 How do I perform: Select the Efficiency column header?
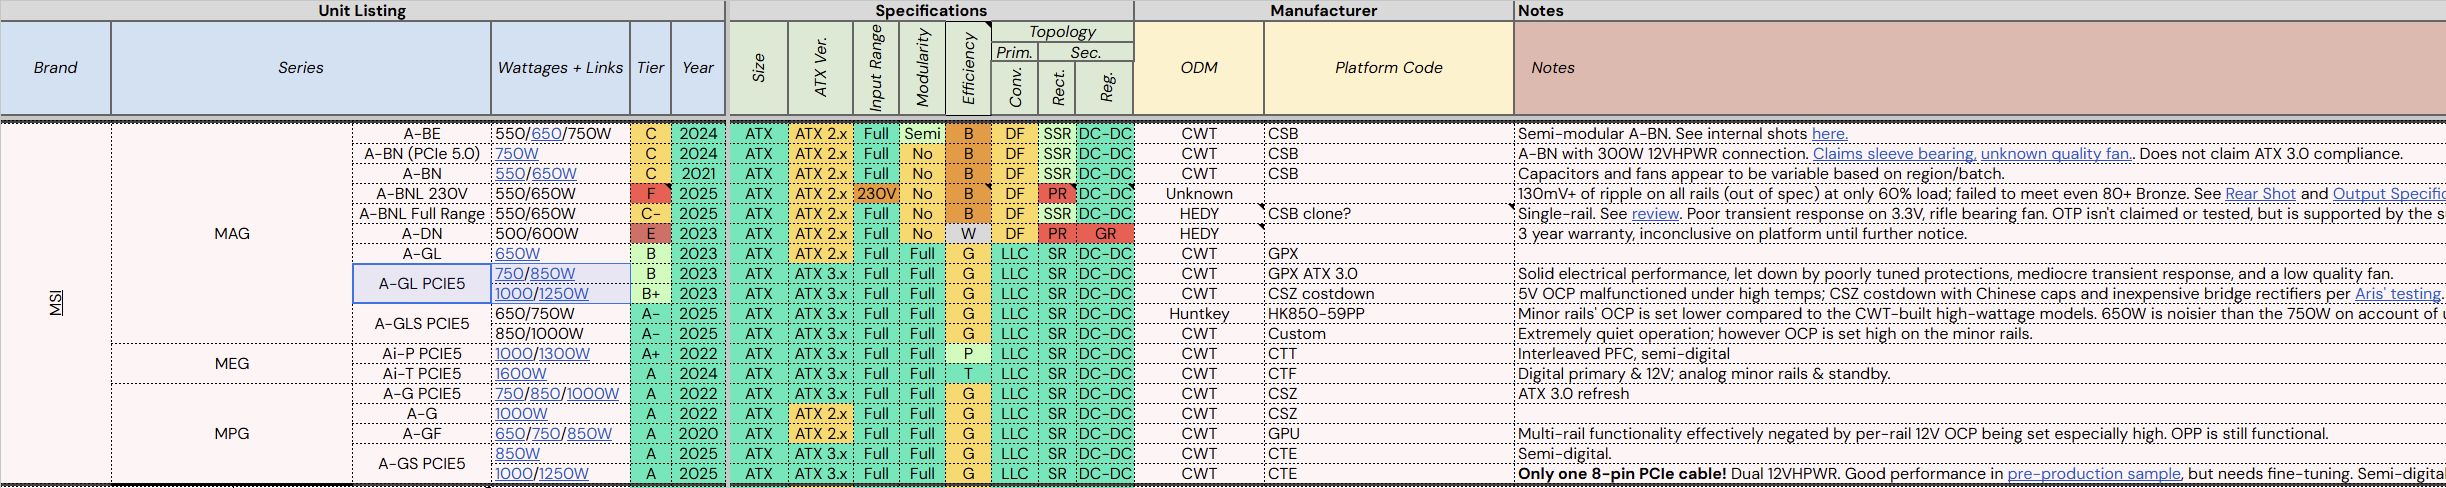point(968,68)
